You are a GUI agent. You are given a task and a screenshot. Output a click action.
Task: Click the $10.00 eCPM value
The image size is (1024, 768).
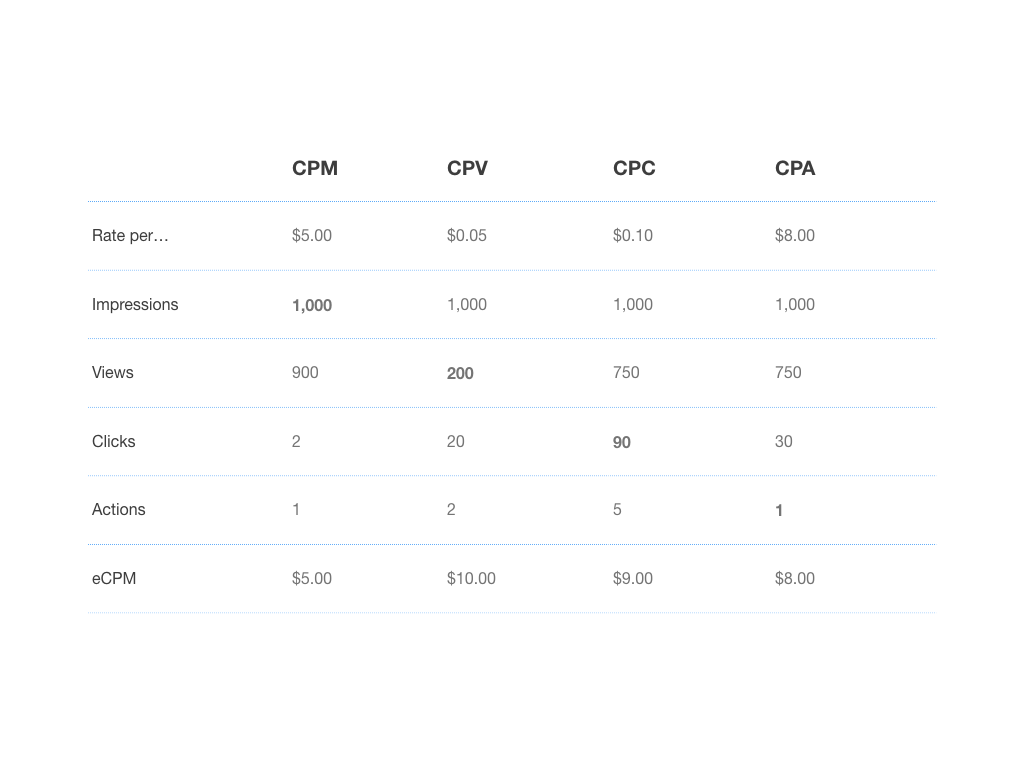point(471,578)
